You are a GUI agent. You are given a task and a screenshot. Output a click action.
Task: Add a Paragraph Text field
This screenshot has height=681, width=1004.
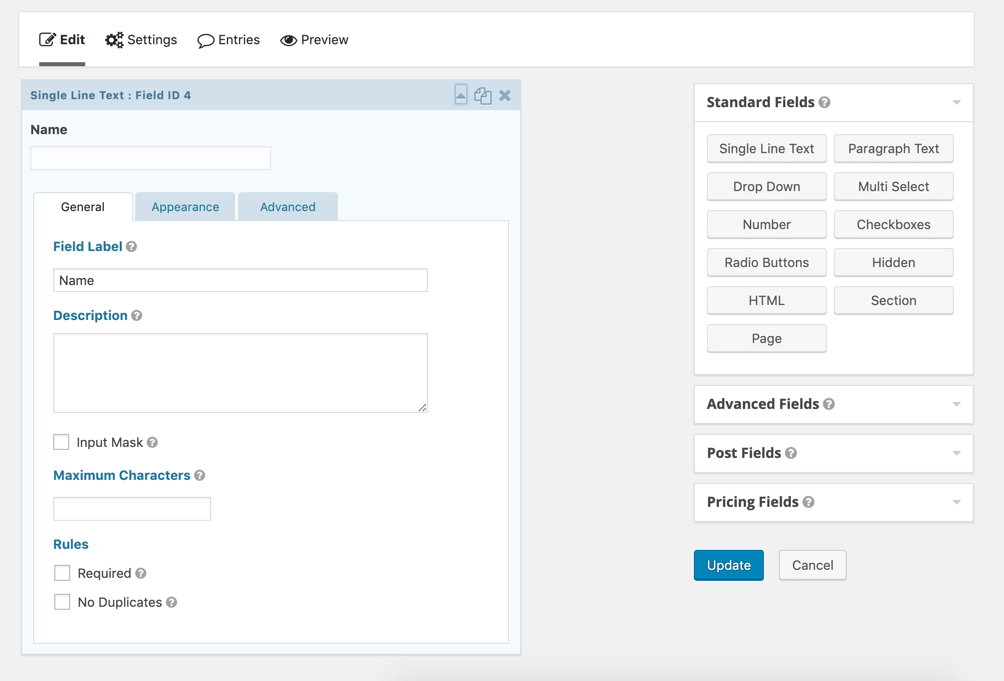point(893,148)
